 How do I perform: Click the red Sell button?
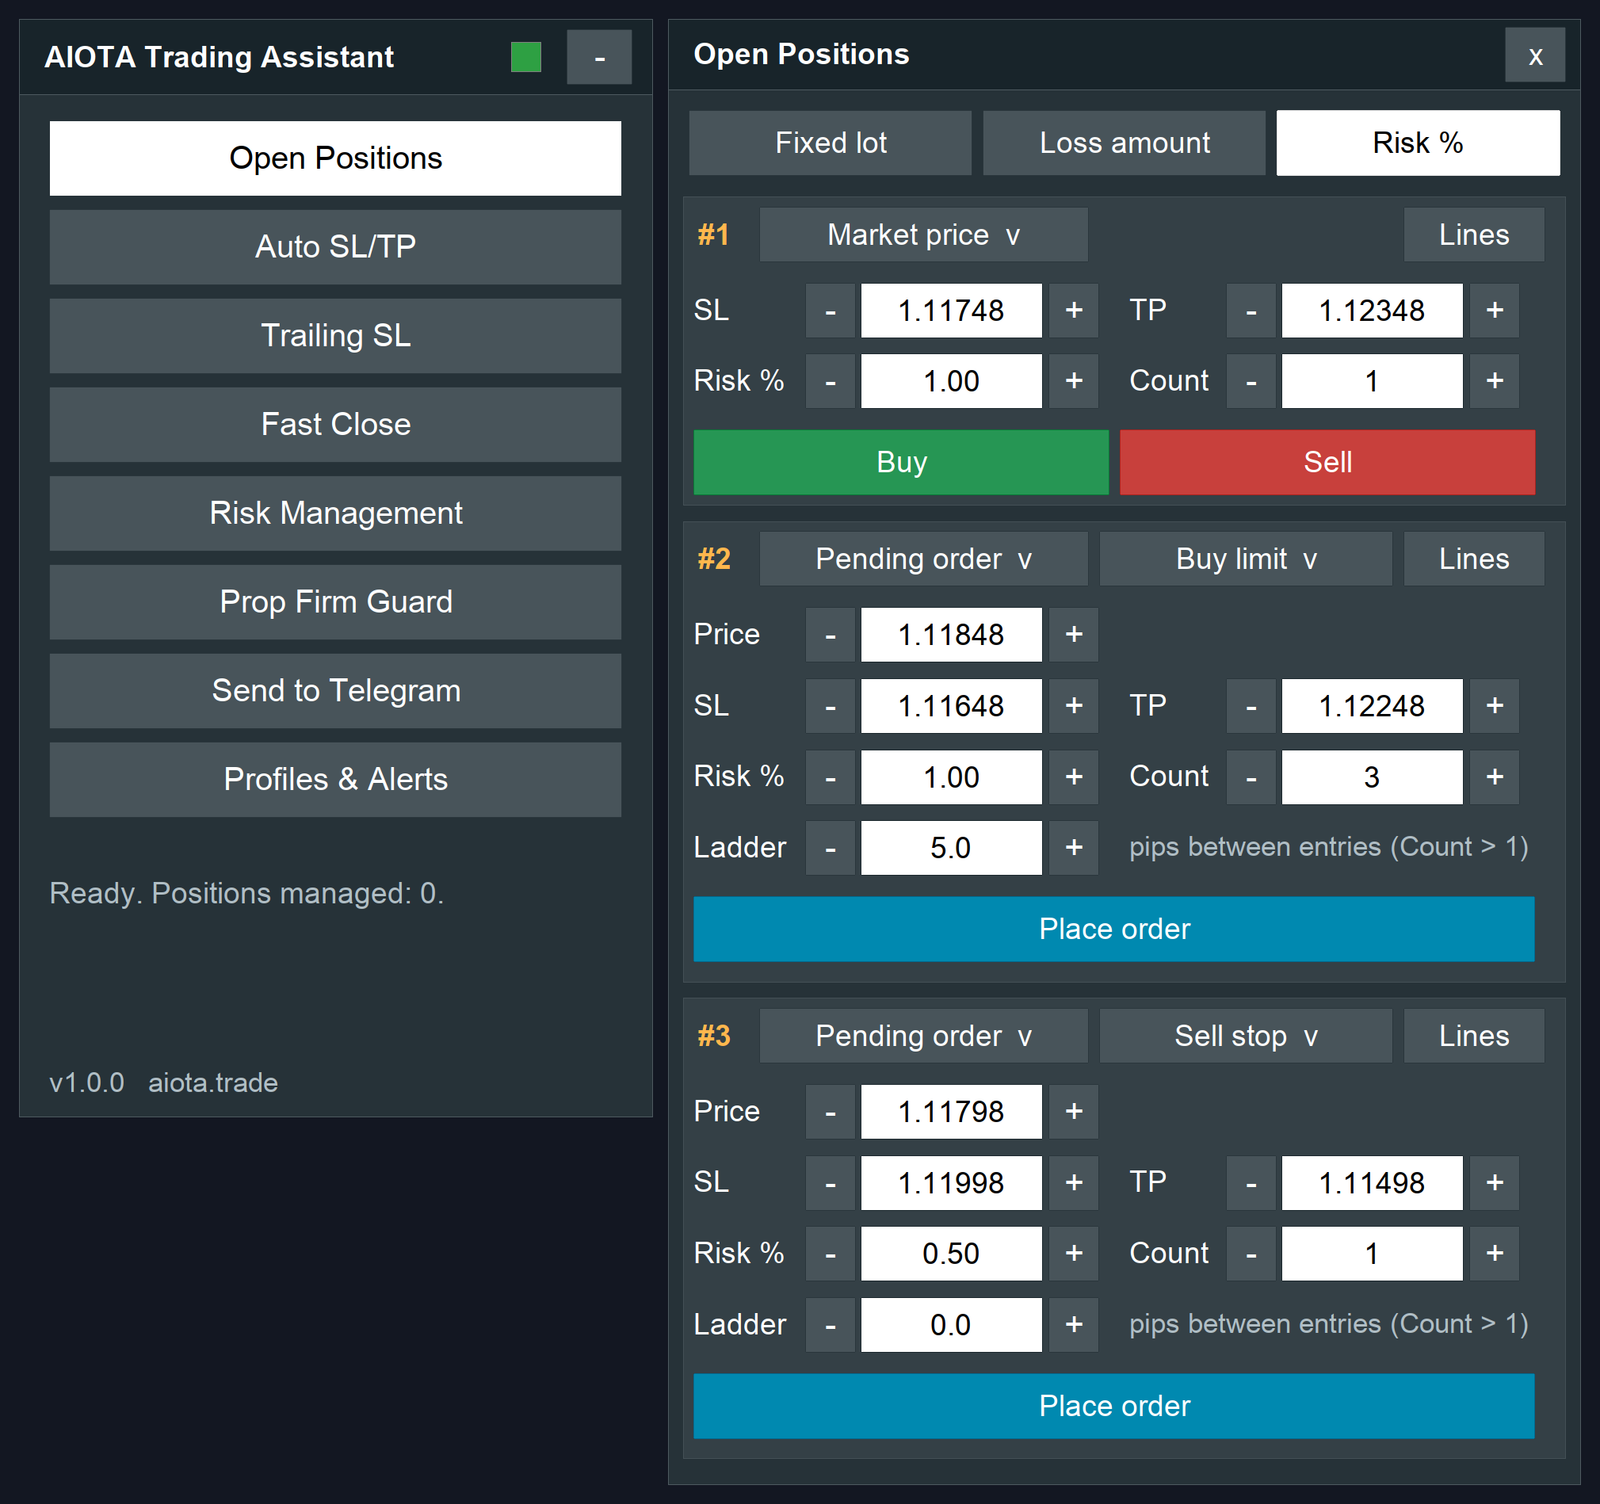point(1327,462)
